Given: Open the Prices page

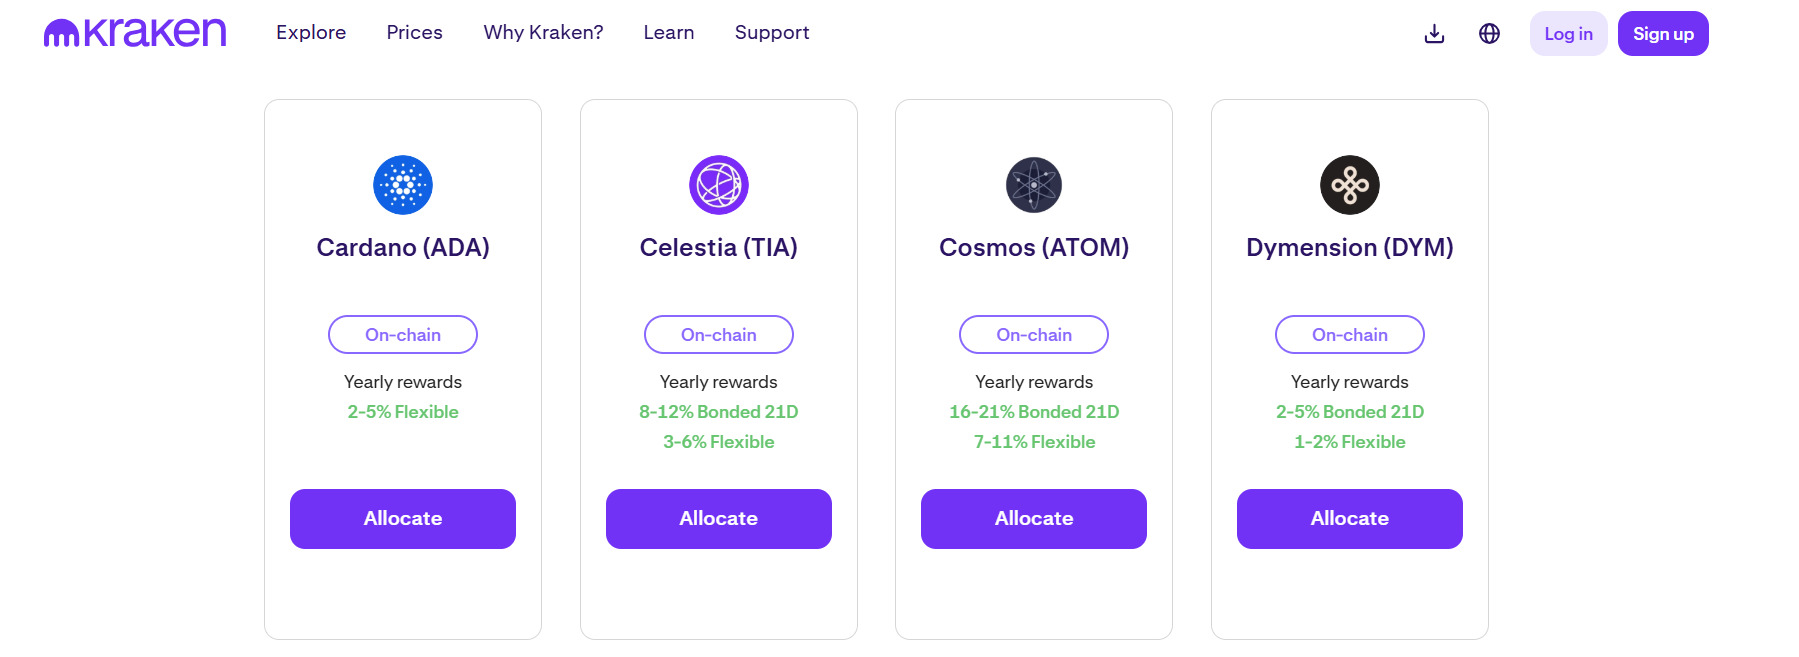Looking at the screenshot, I should point(414,33).
